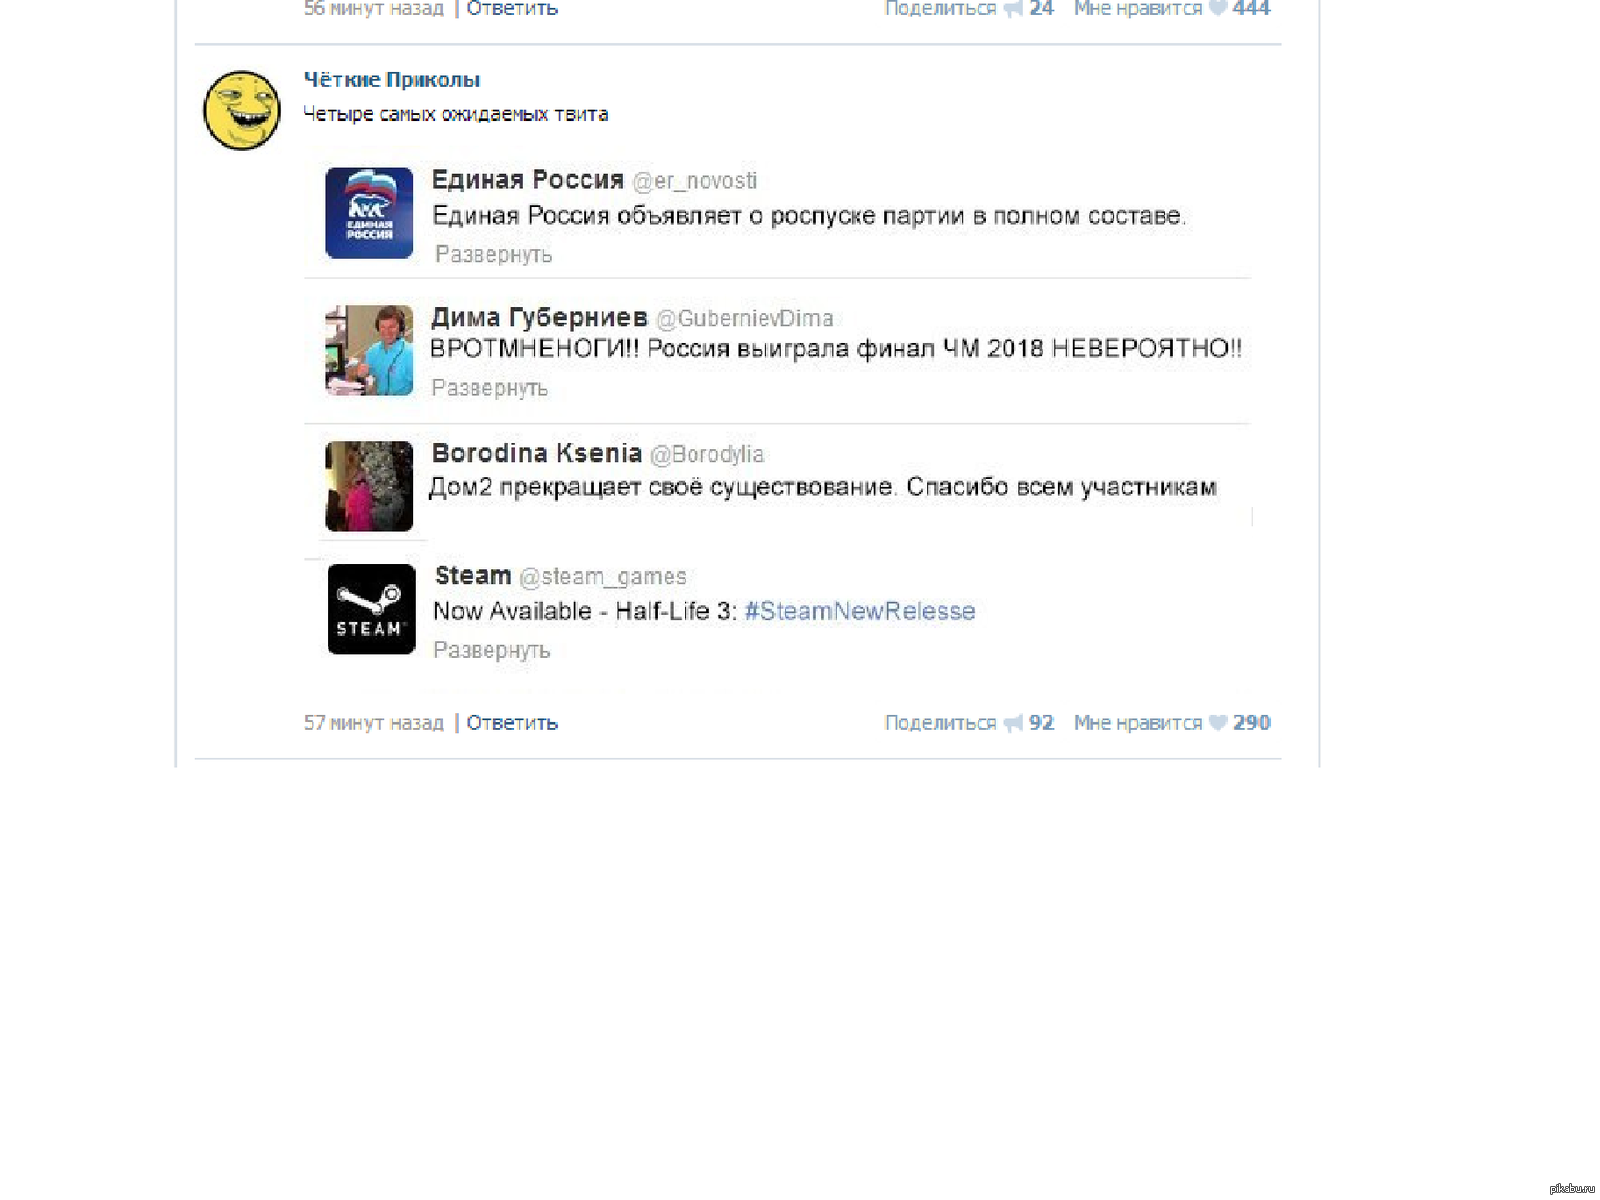Viewport: 1600px width, 1200px height.
Task: Click the heart icon next to 444
Action: (x=1218, y=8)
